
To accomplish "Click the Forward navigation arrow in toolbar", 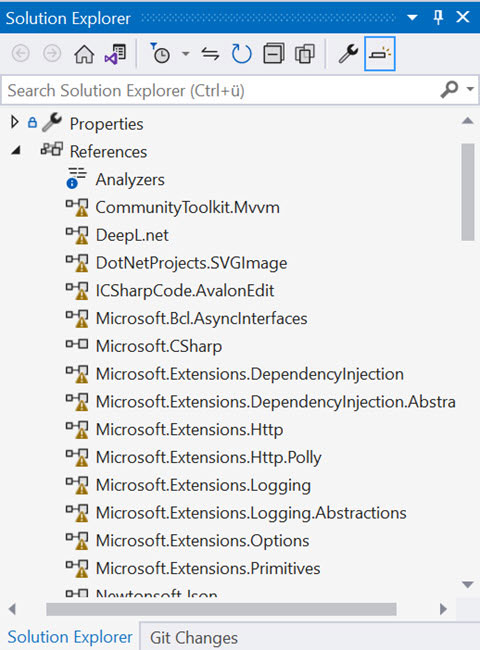I will (52, 53).
